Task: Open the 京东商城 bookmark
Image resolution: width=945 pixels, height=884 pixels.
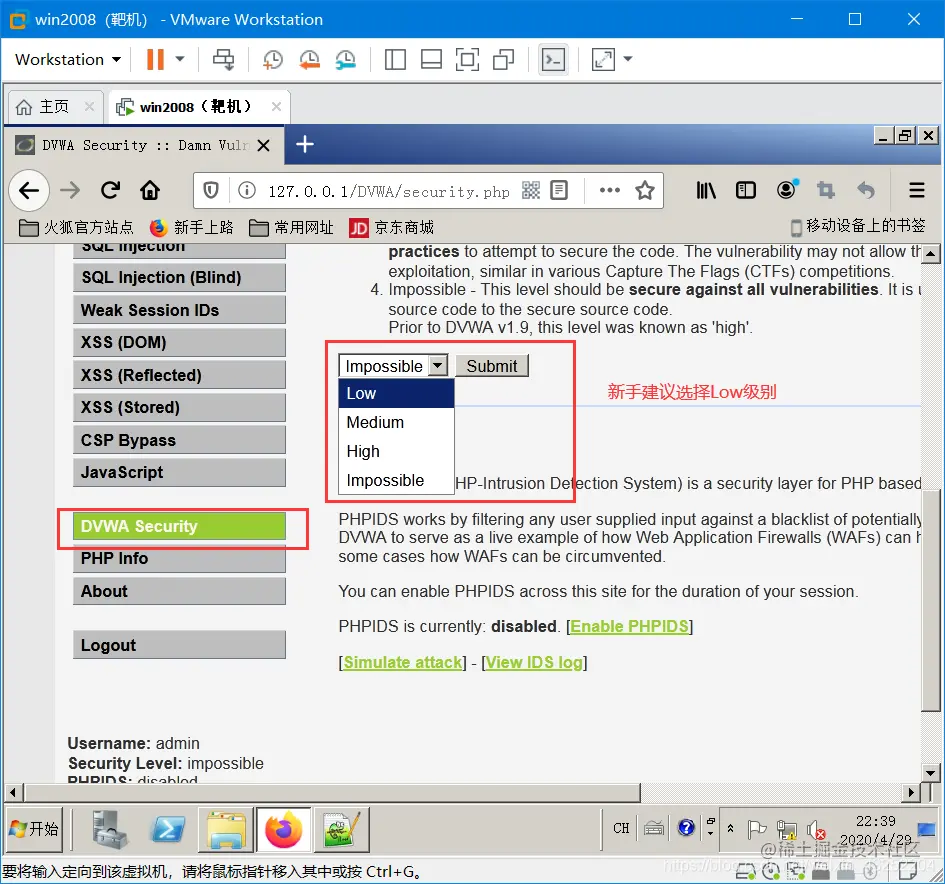Action: 391,227
